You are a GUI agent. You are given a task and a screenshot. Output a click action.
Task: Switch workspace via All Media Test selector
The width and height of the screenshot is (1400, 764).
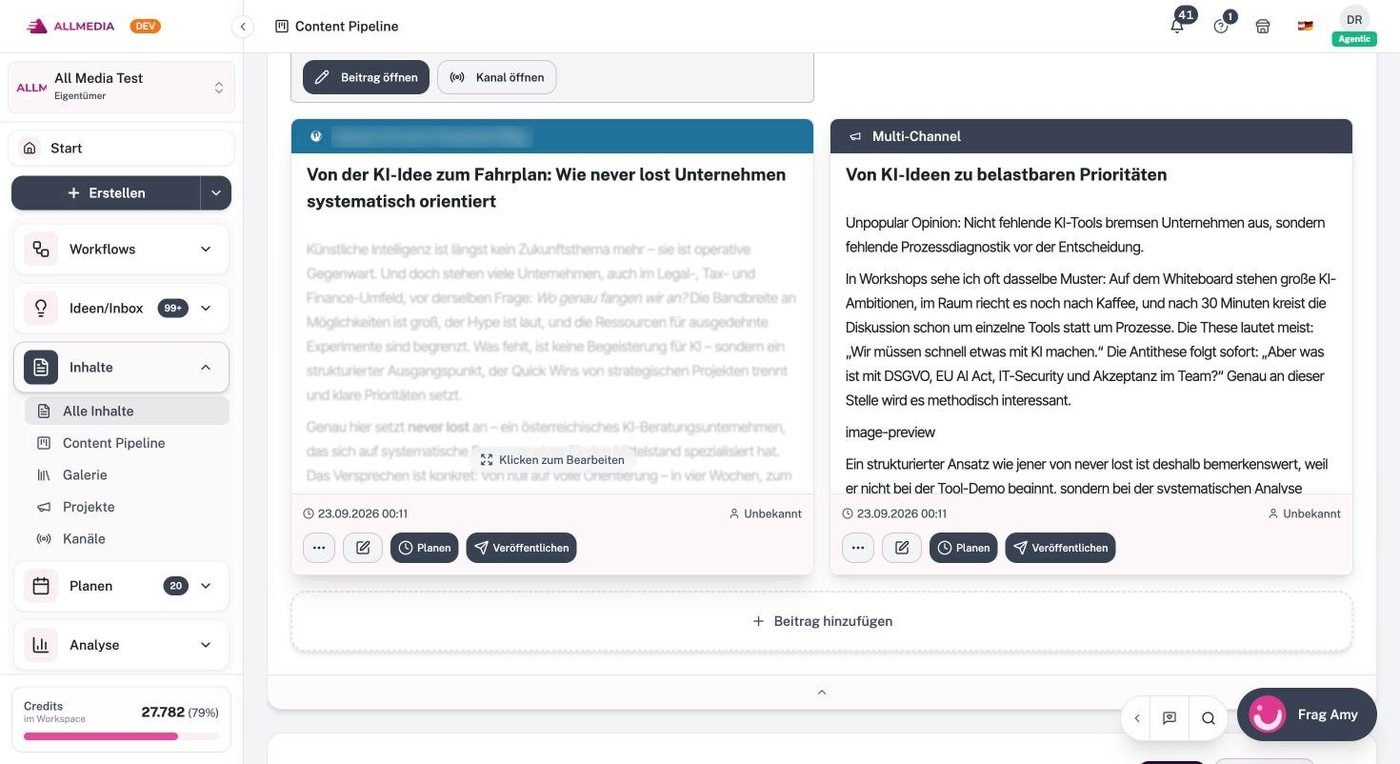121,87
